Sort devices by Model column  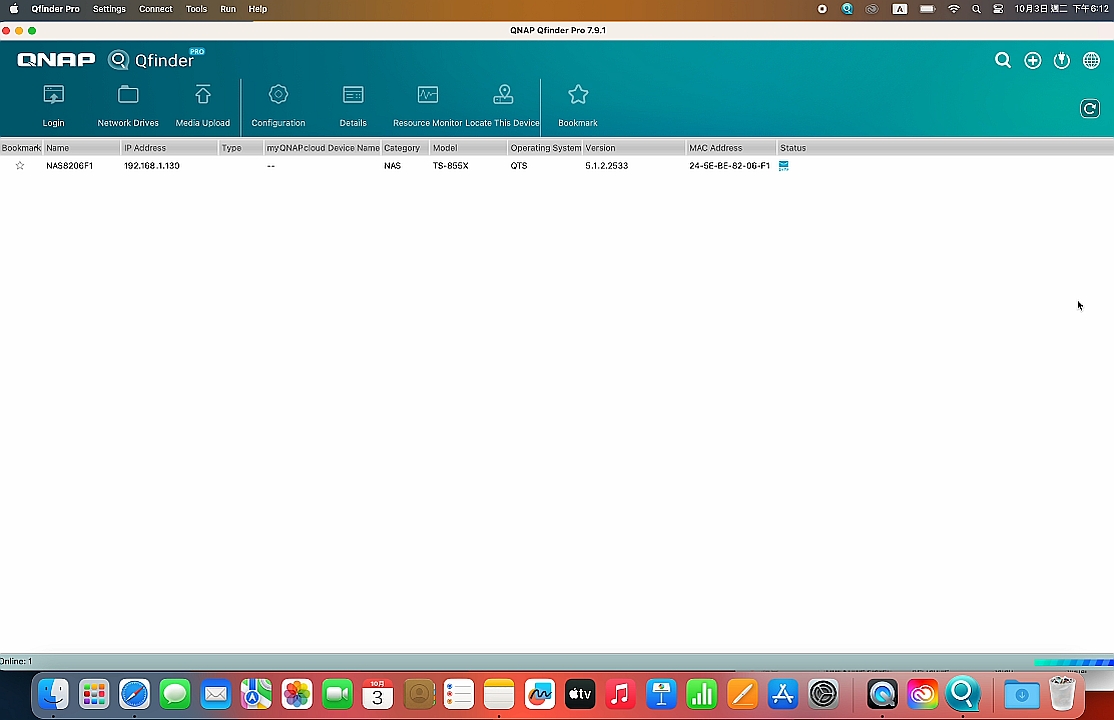pos(444,148)
